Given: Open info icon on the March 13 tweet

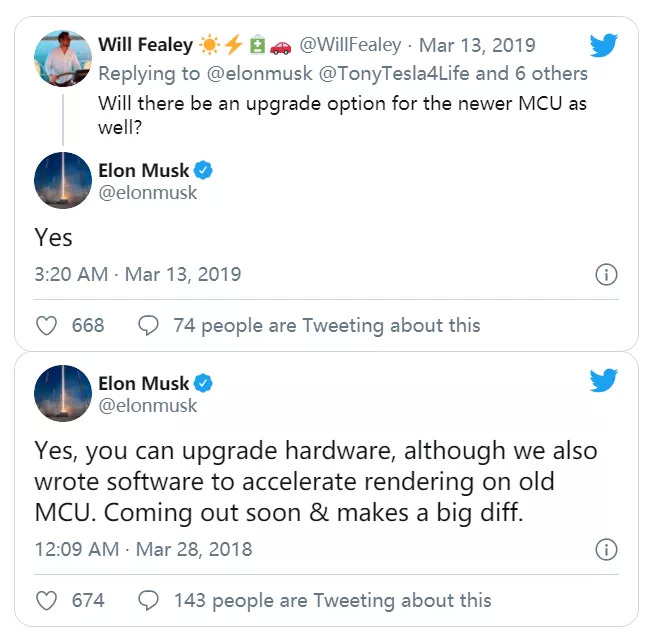Looking at the screenshot, I should [605, 274].
